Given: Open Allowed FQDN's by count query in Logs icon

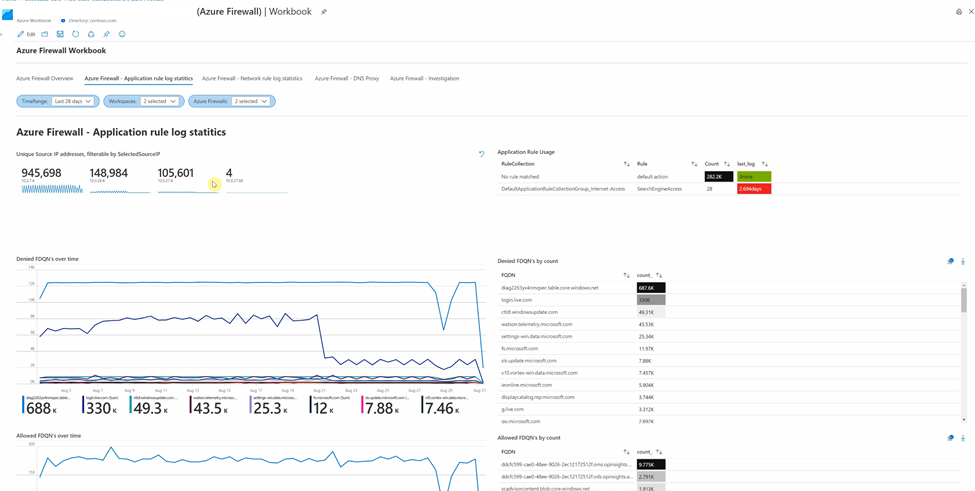Looking at the screenshot, I should [x=950, y=438].
